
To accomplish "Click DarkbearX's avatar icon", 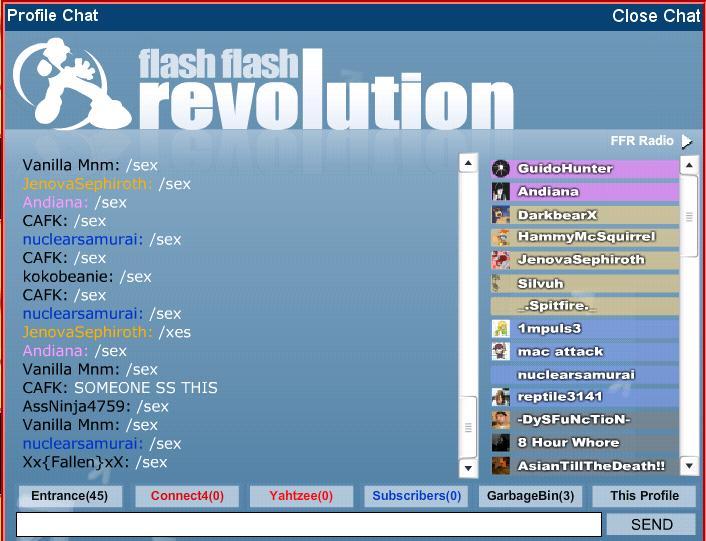I will (x=501, y=215).
